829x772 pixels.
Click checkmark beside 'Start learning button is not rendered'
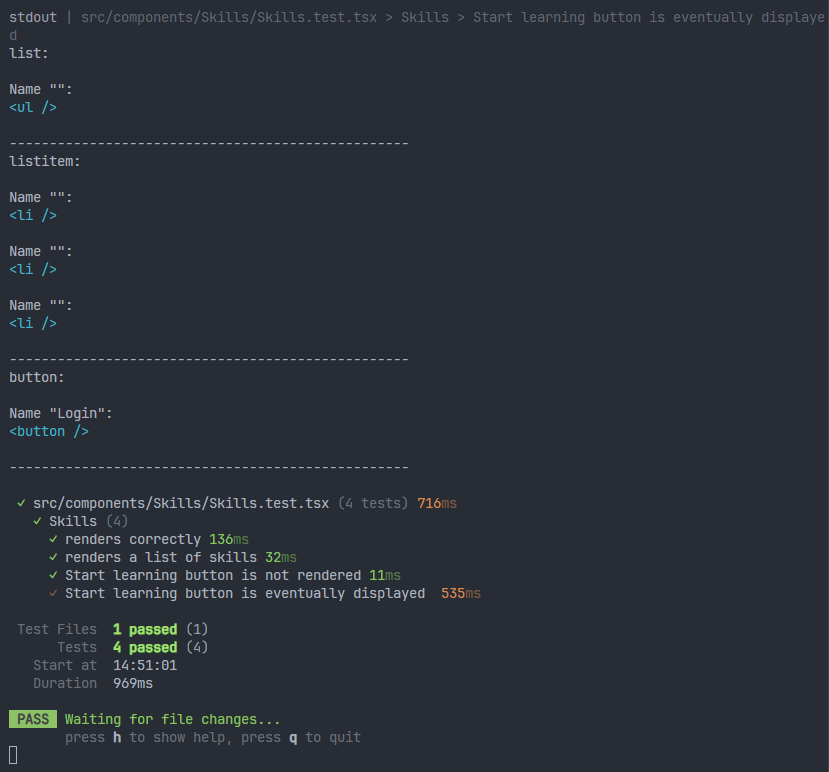[x=54, y=575]
